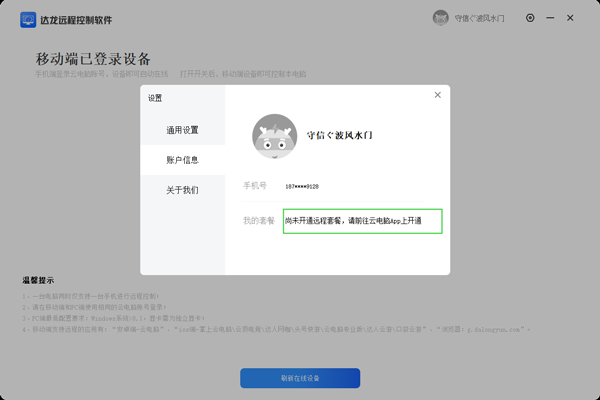Click the masked phone number 187****9128

coord(302,187)
